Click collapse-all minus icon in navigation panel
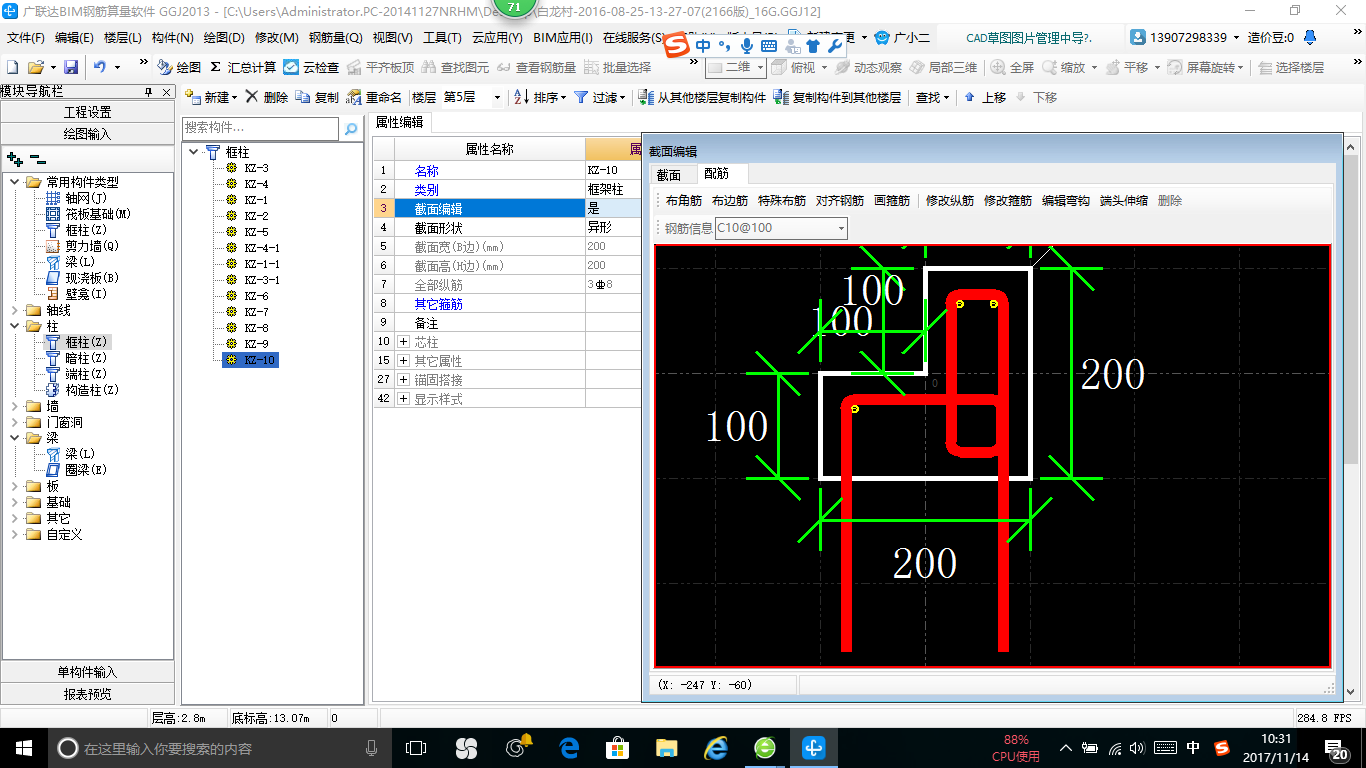The height and width of the screenshot is (768, 1366). click(37, 158)
